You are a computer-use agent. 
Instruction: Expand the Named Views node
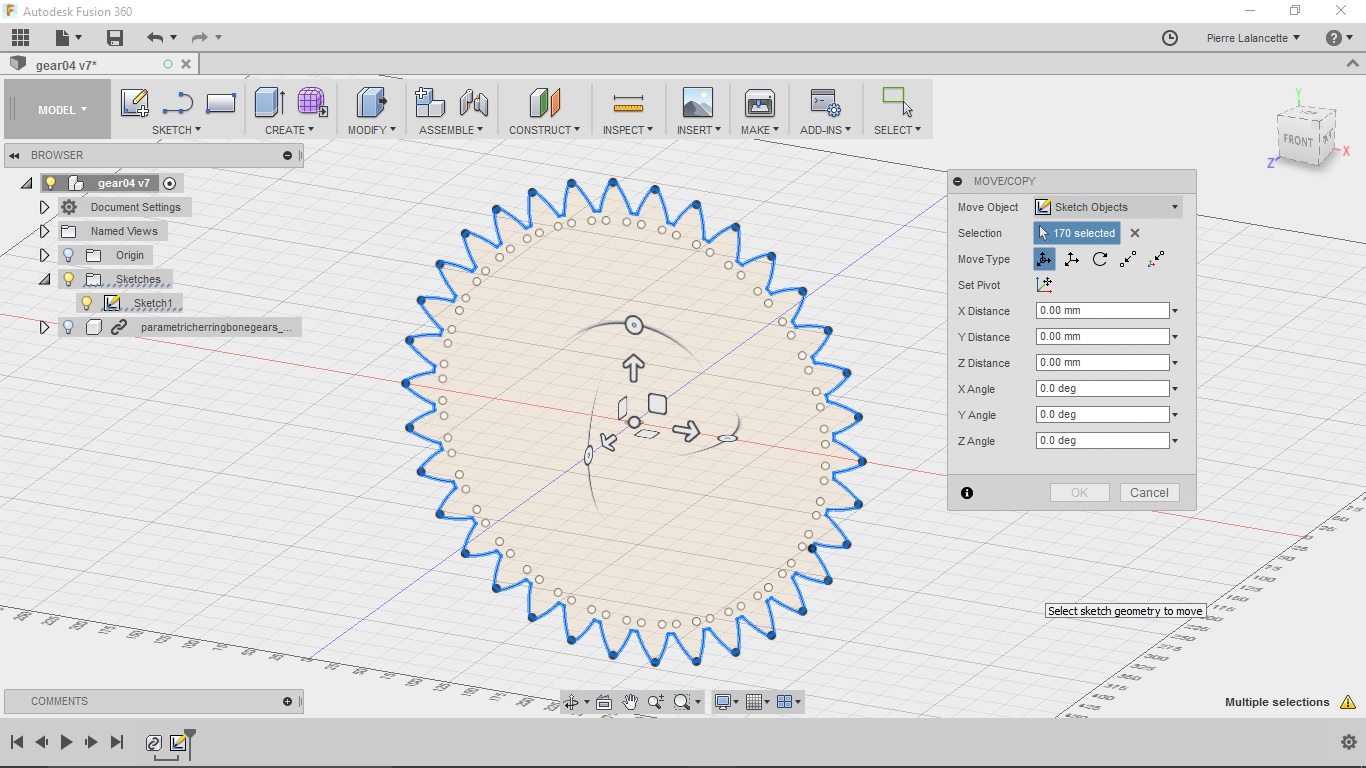44,231
